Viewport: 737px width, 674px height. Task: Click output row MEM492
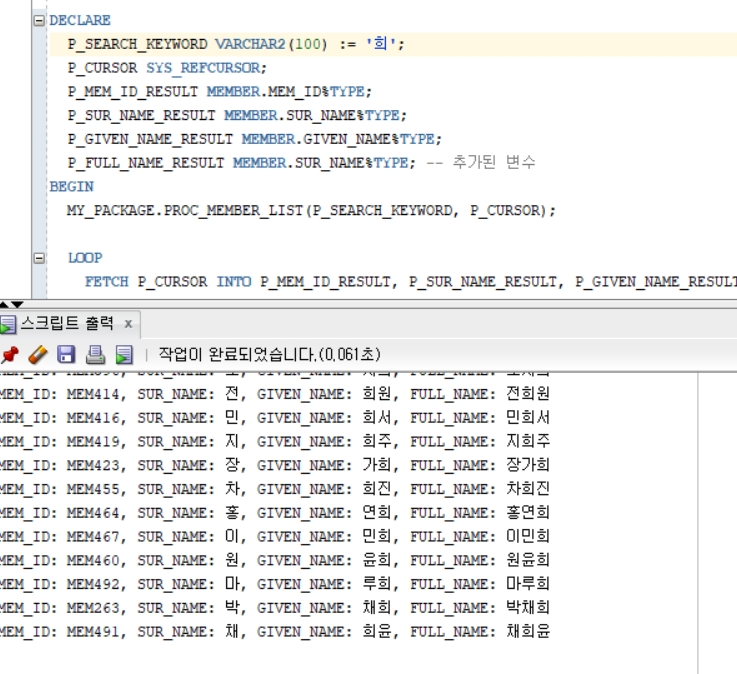[274, 584]
